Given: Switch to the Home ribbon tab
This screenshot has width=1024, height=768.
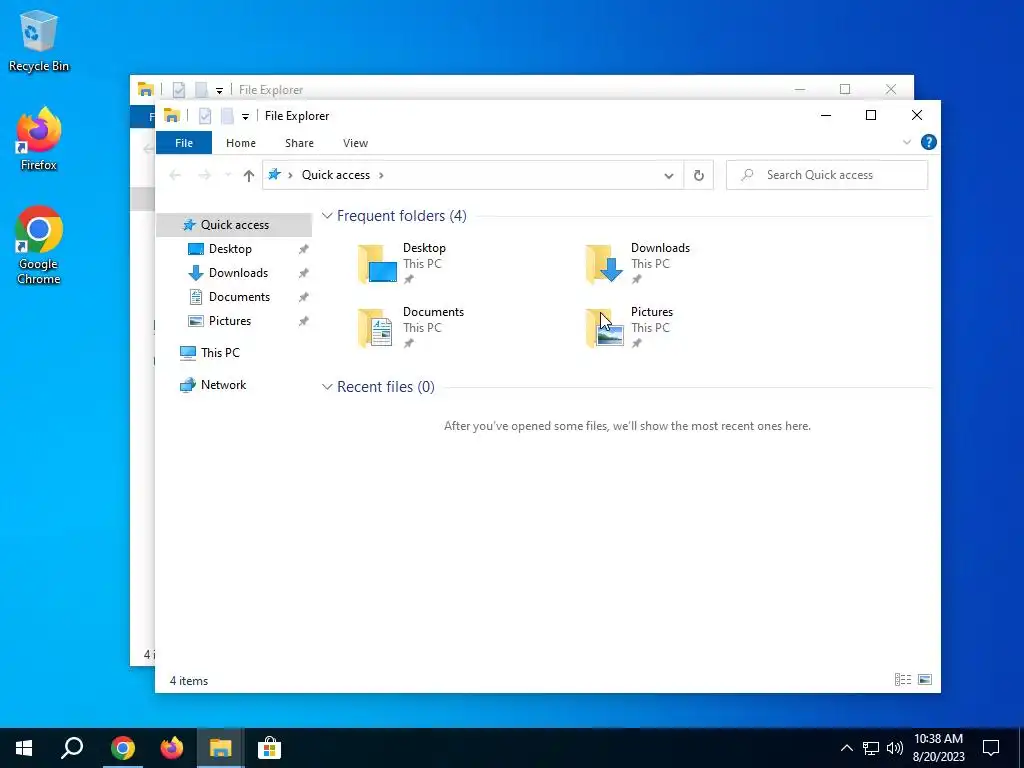Looking at the screenshot, I should click(x=241, y=143).
